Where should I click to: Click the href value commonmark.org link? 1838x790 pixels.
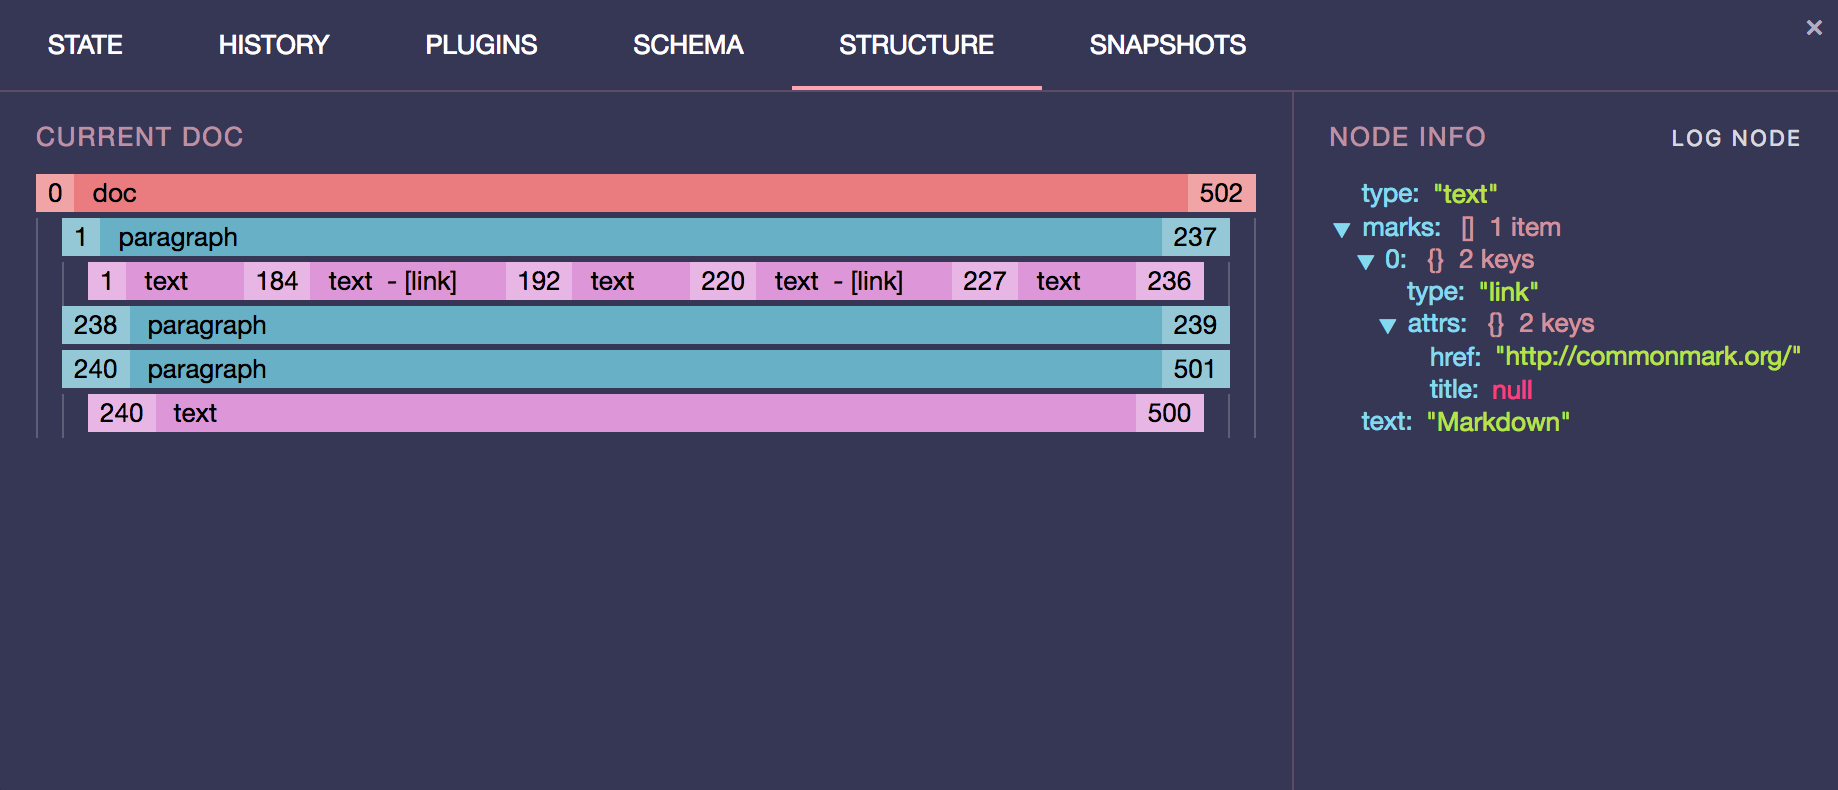point(1648,357)
